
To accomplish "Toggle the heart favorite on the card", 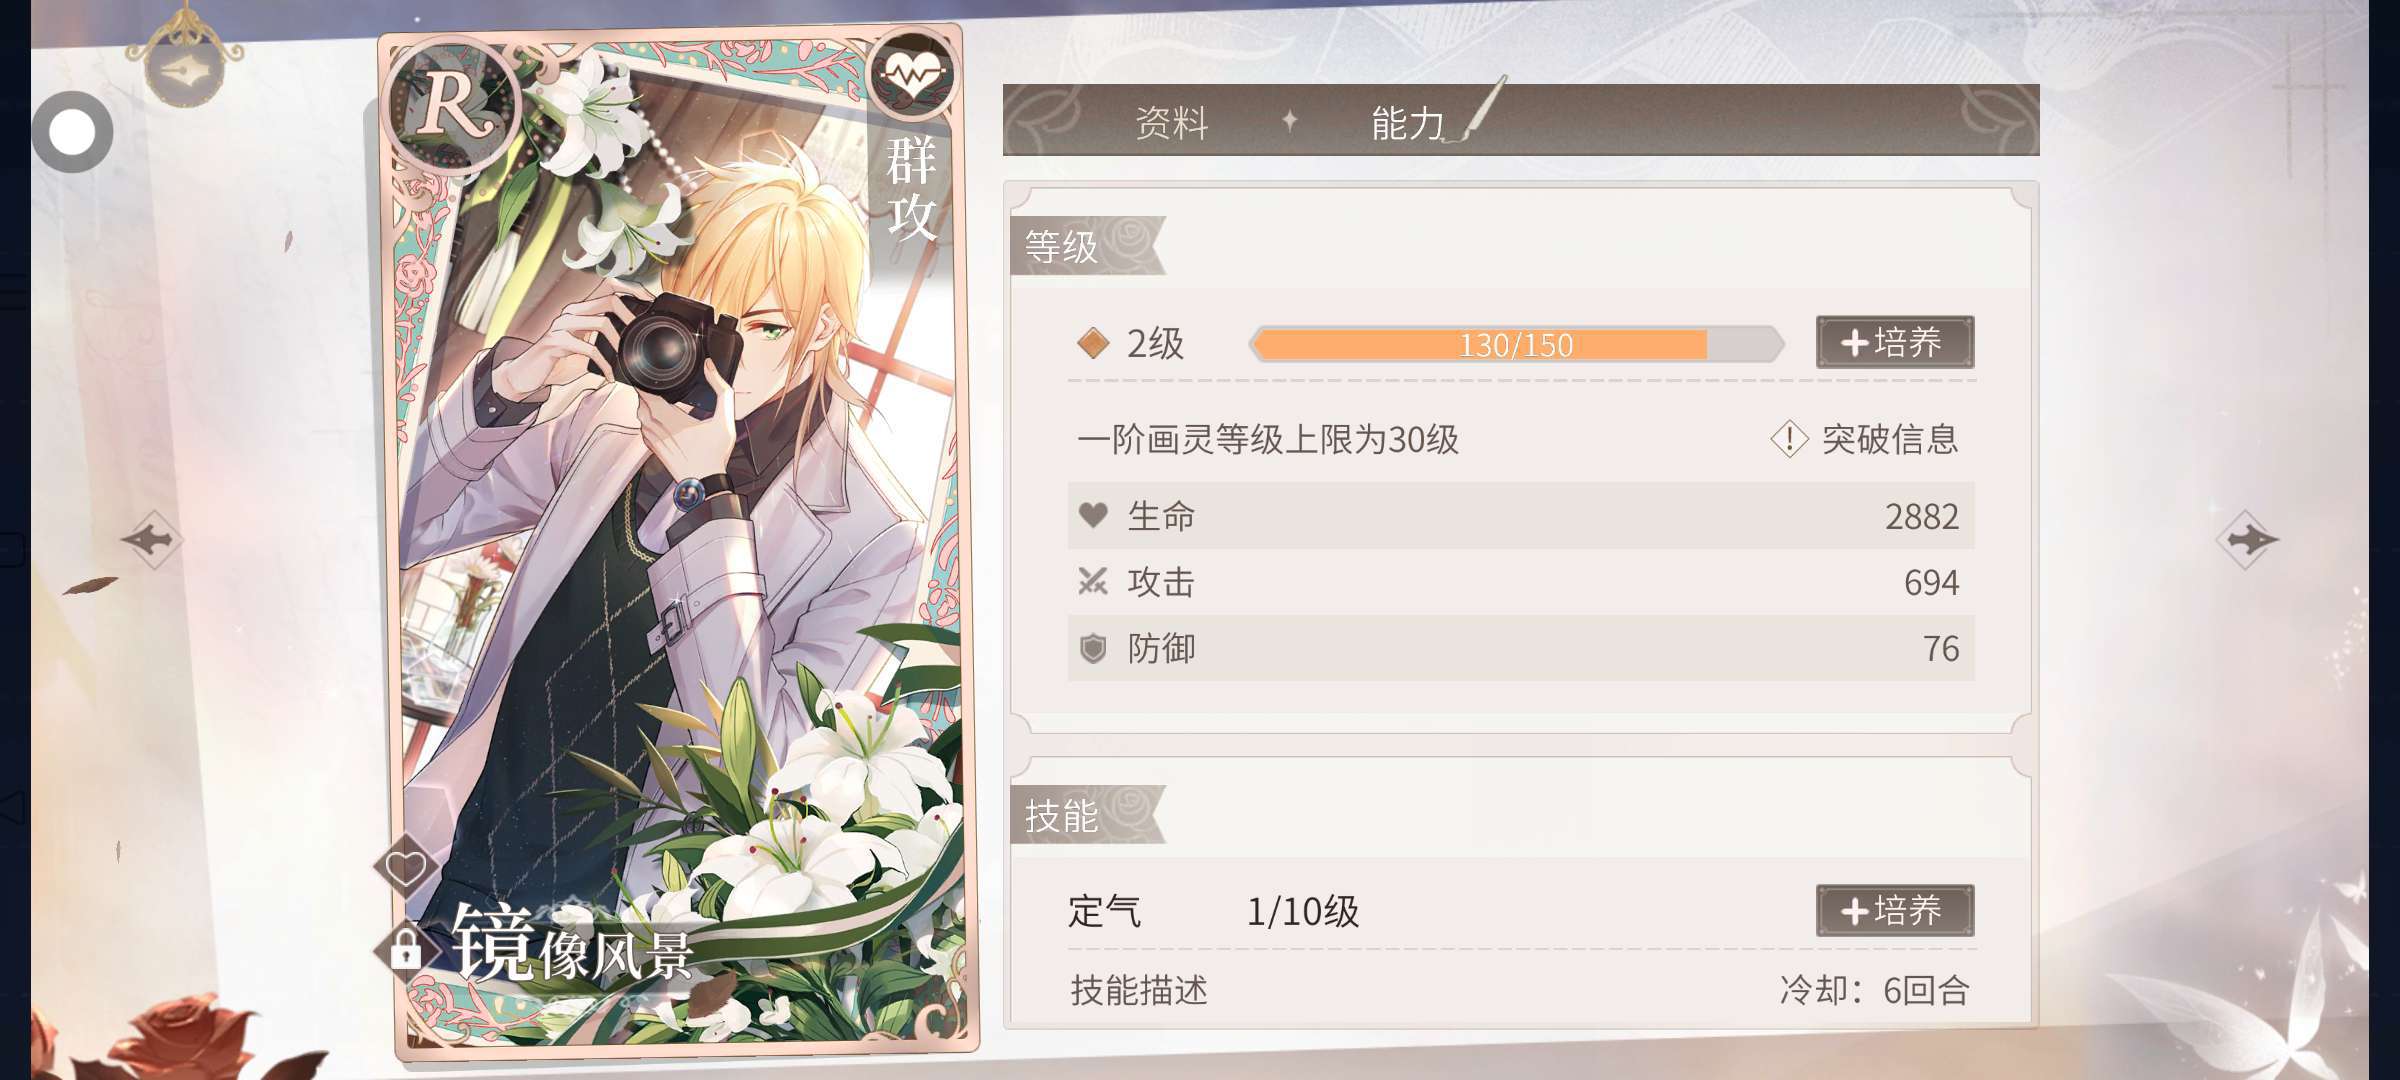I will pyautogui.click(x=405, y=867).
